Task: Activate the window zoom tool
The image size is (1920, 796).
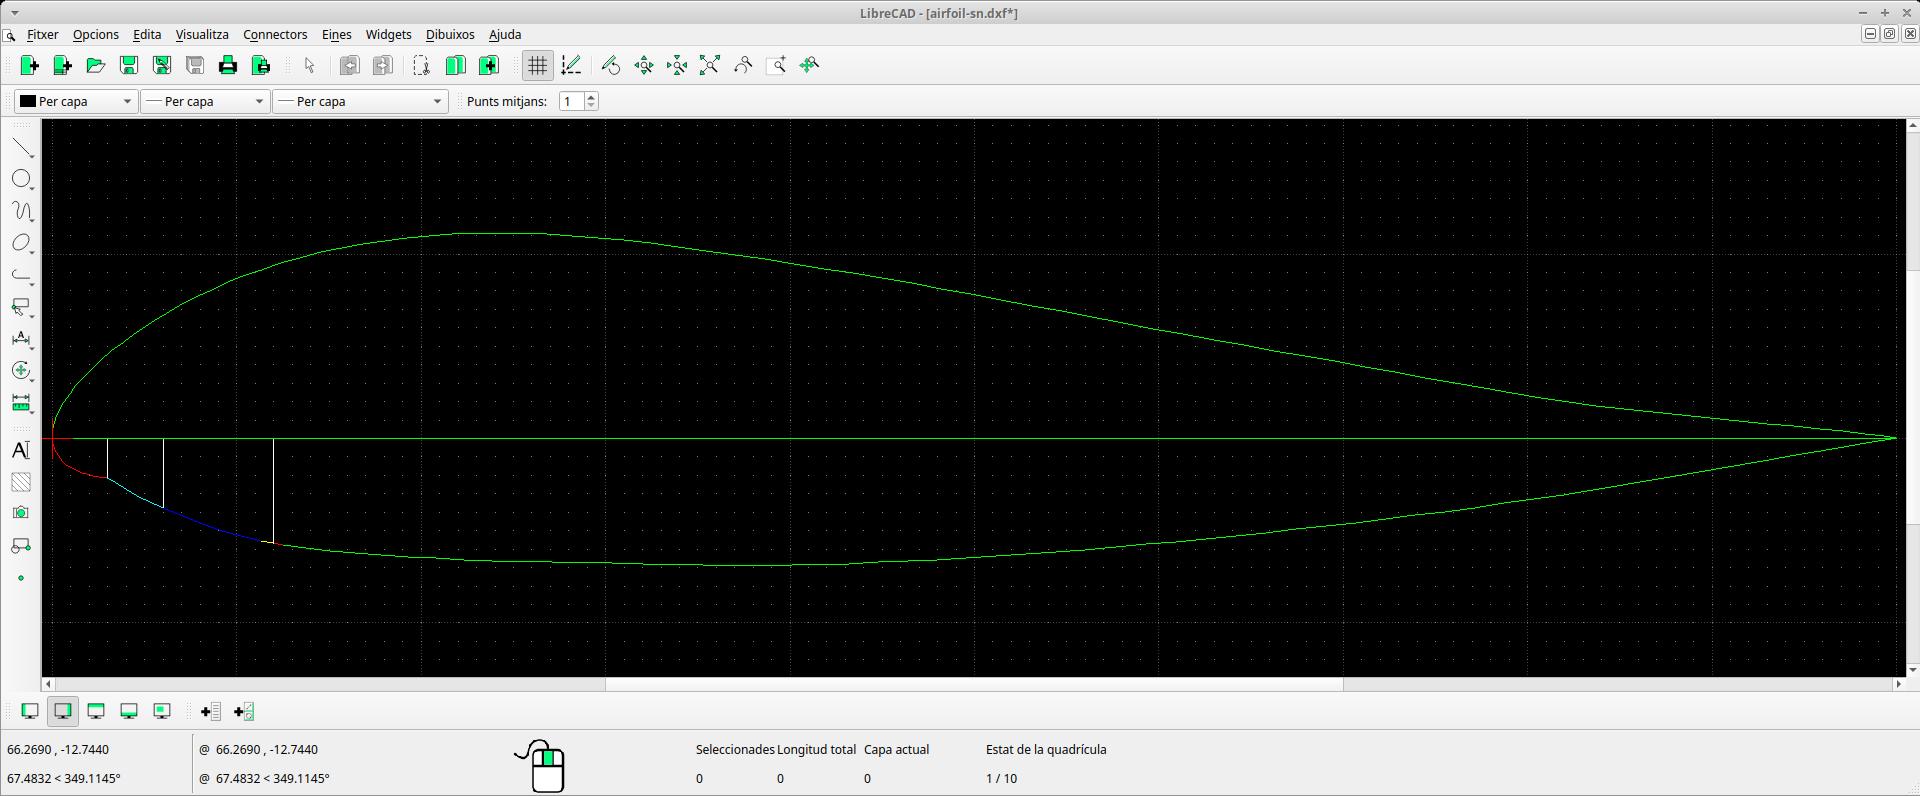Action: click(776, 65)
